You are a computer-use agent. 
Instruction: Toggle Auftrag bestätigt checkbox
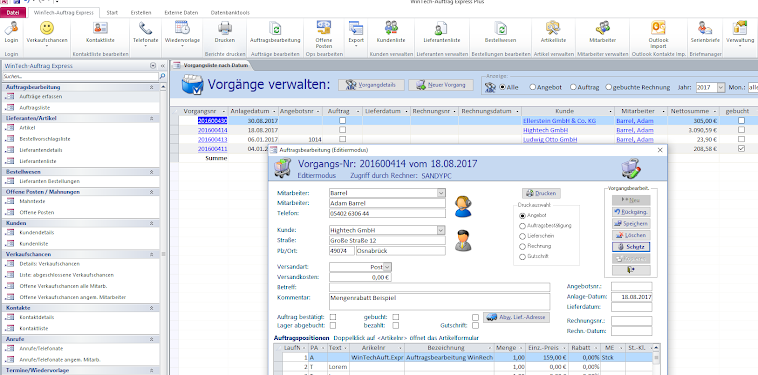point(333,317)
